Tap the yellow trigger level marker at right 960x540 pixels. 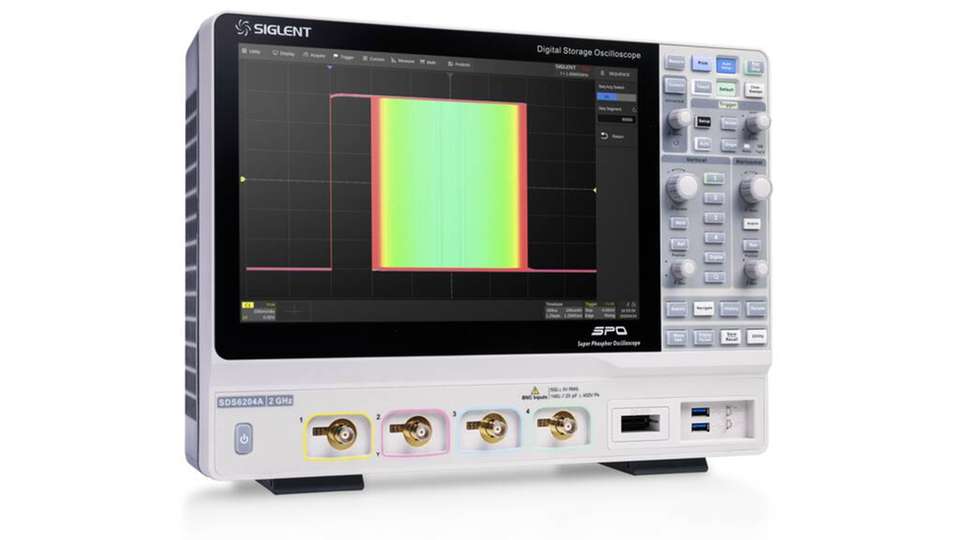594,190
